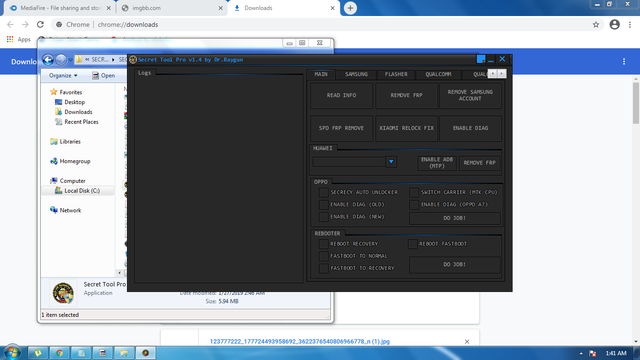Viewport: 640px width, 360px height.
Task: Remove the jpg download entry with X
Action: pyautogui.click(x=467, y=342)
